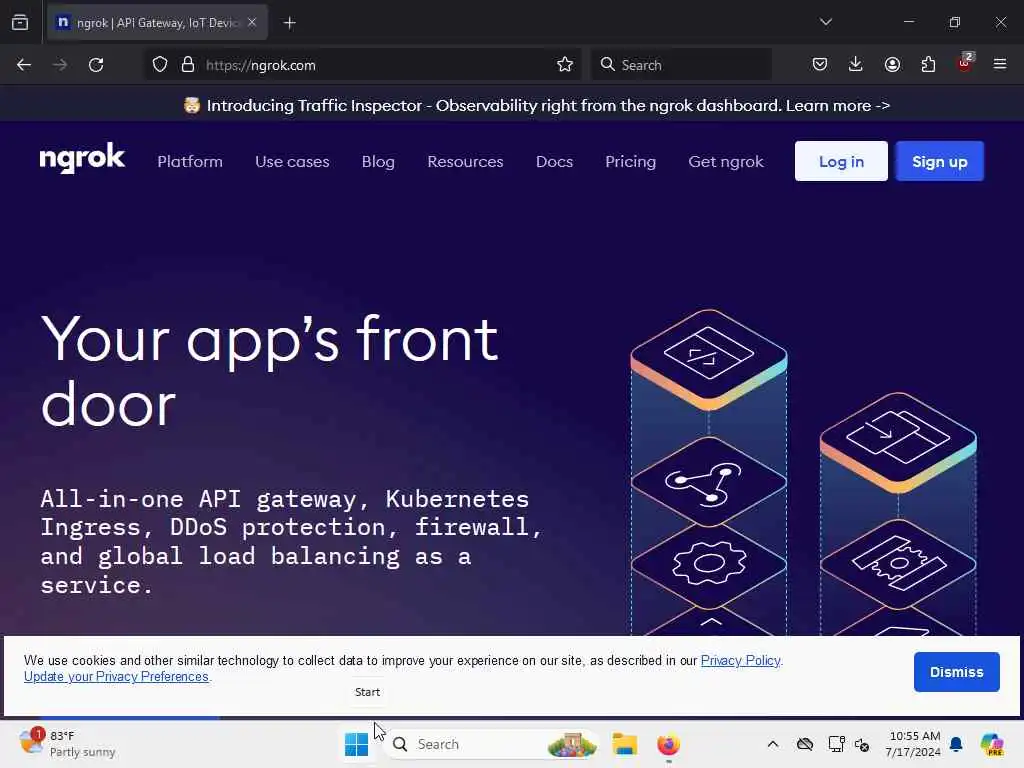Click the ngrok logo
1024x768 pixels.
[82, 159]
